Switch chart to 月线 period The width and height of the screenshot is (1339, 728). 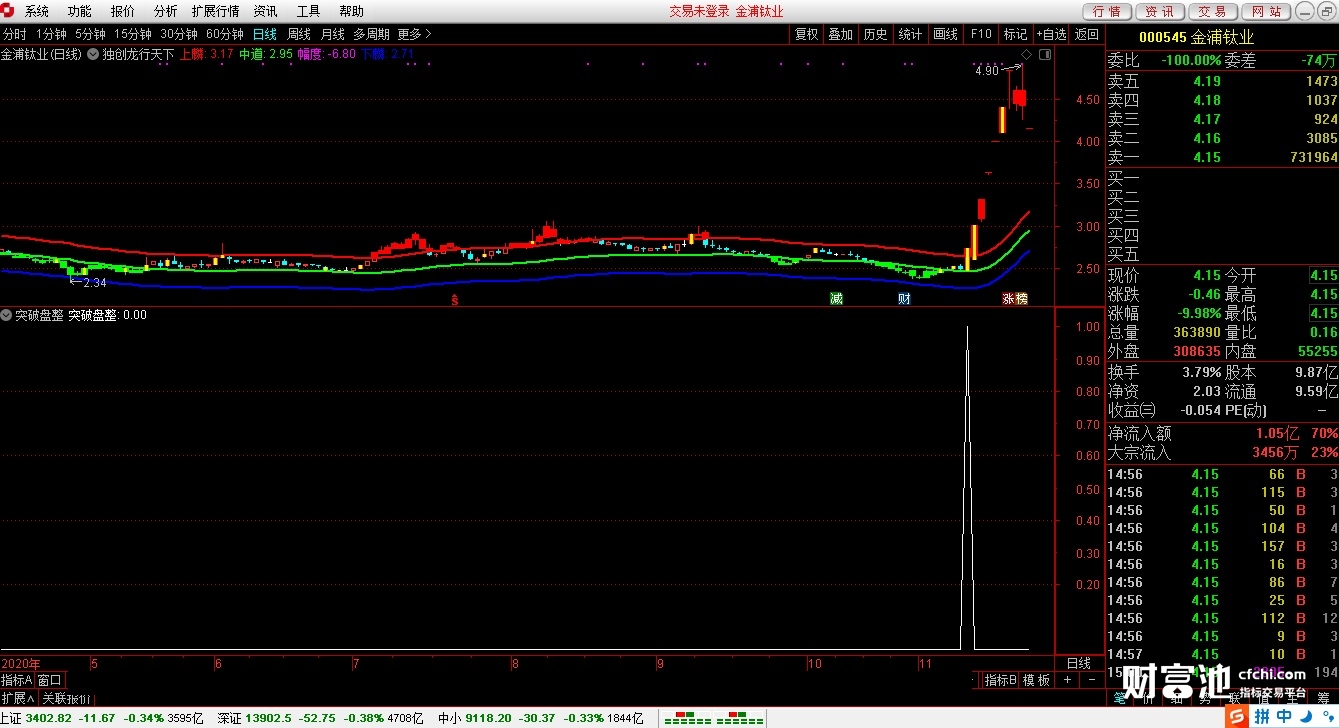tap(333, 34)
